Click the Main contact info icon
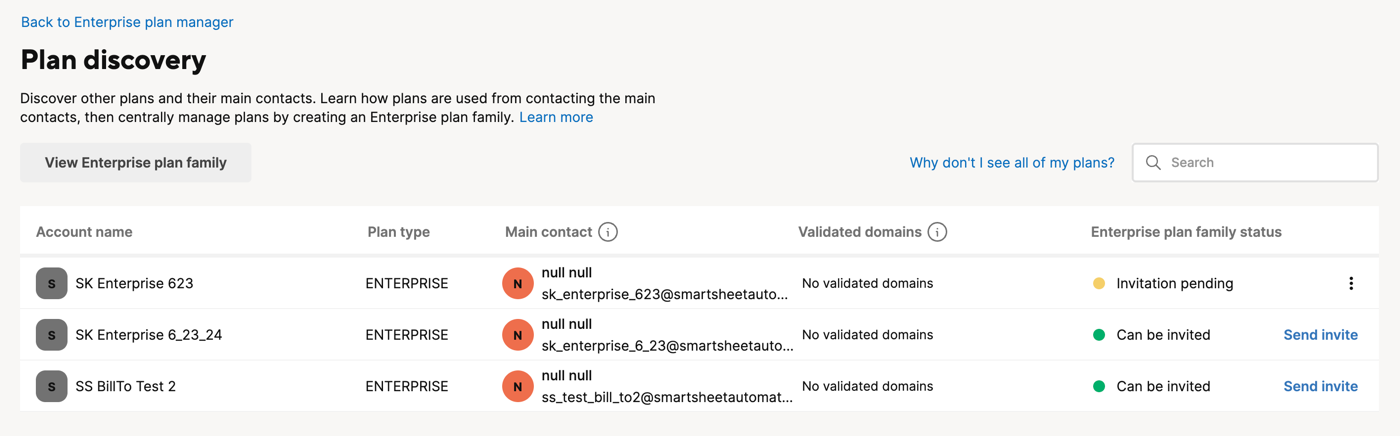The height and width of the screenshot is (436, 1400). click(608, 232)
